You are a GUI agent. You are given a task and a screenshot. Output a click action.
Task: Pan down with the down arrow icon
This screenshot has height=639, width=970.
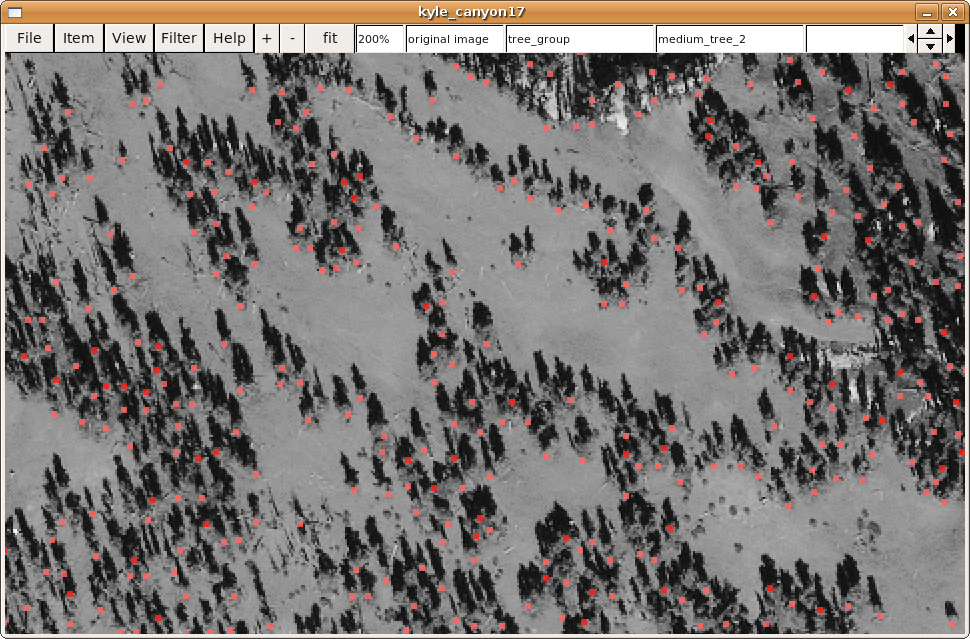pos(930,46)
